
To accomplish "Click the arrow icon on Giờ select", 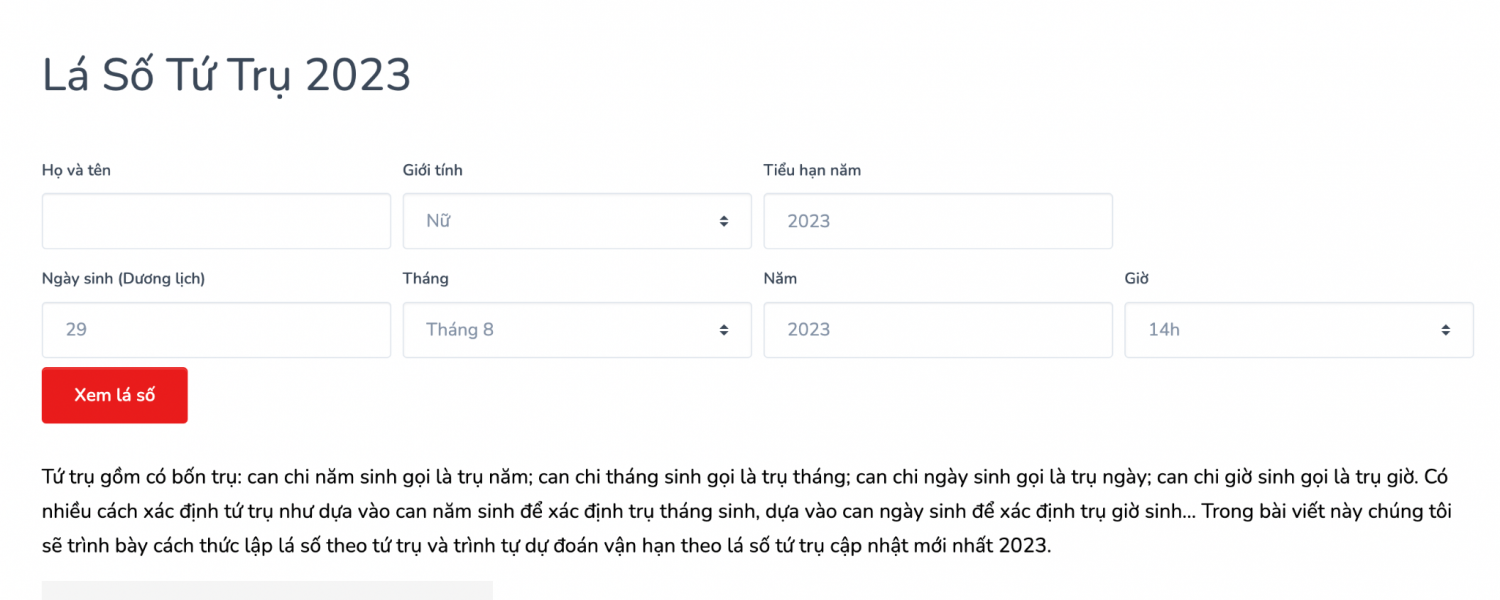I will (x=1446, y=330).
